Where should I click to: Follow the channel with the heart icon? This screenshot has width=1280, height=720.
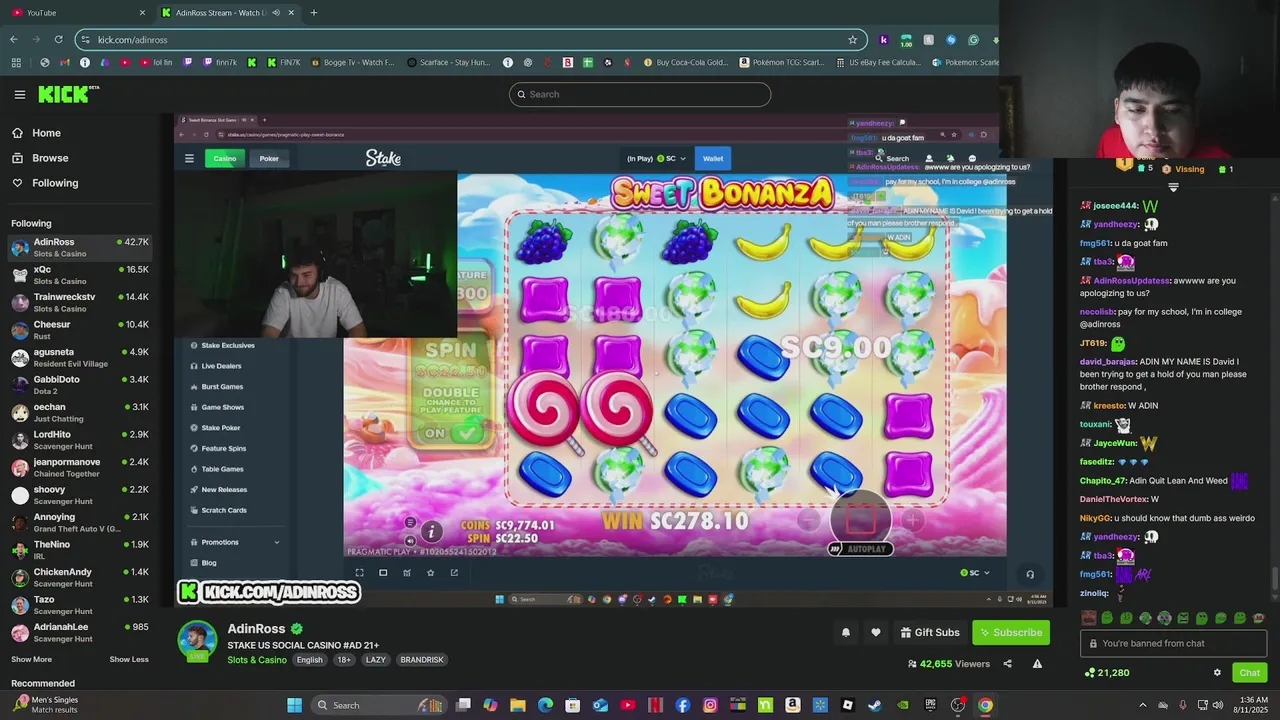pos(876,632)
